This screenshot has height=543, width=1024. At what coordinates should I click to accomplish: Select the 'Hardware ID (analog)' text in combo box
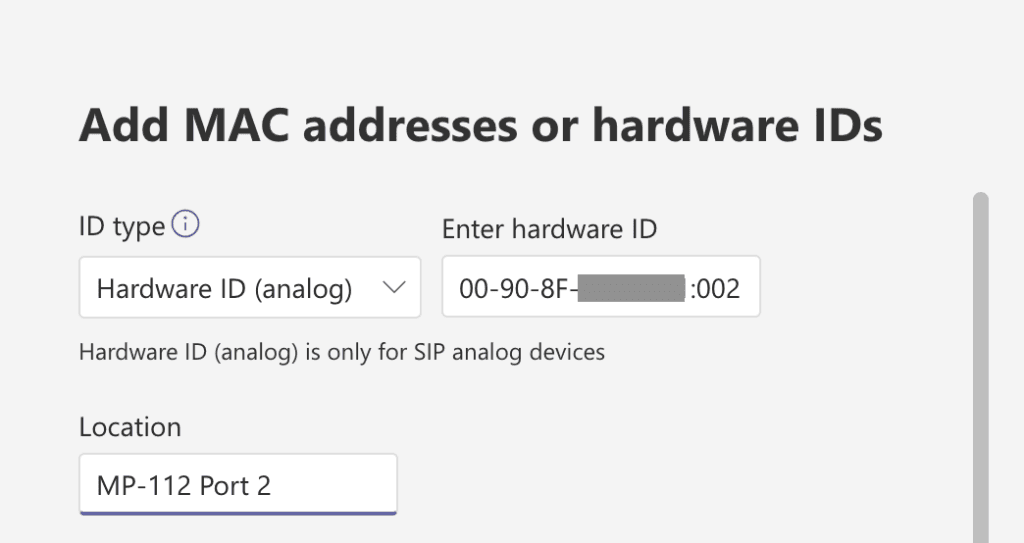pyautogui.click(x=224, y=289)
